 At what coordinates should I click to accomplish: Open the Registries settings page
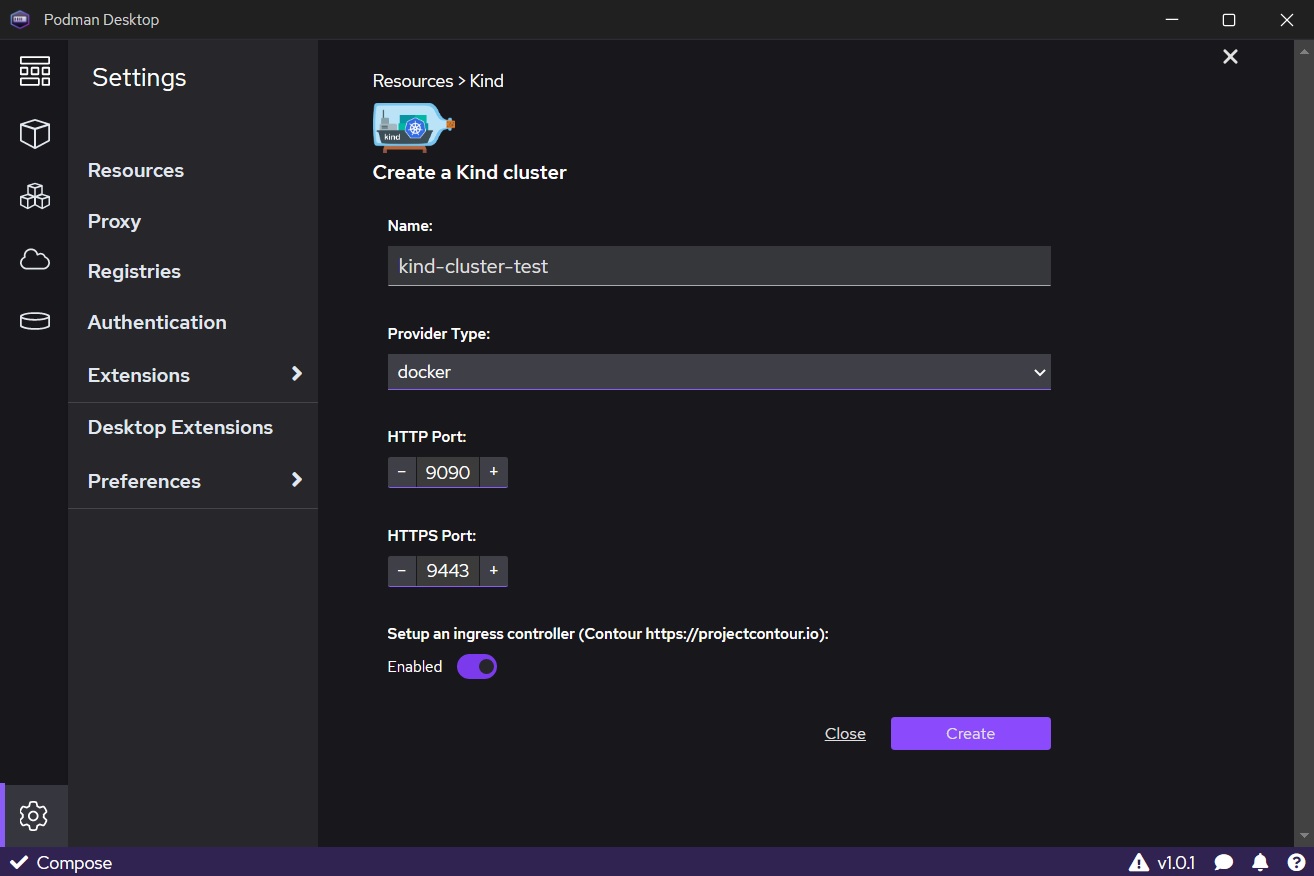tap(134, 271)
